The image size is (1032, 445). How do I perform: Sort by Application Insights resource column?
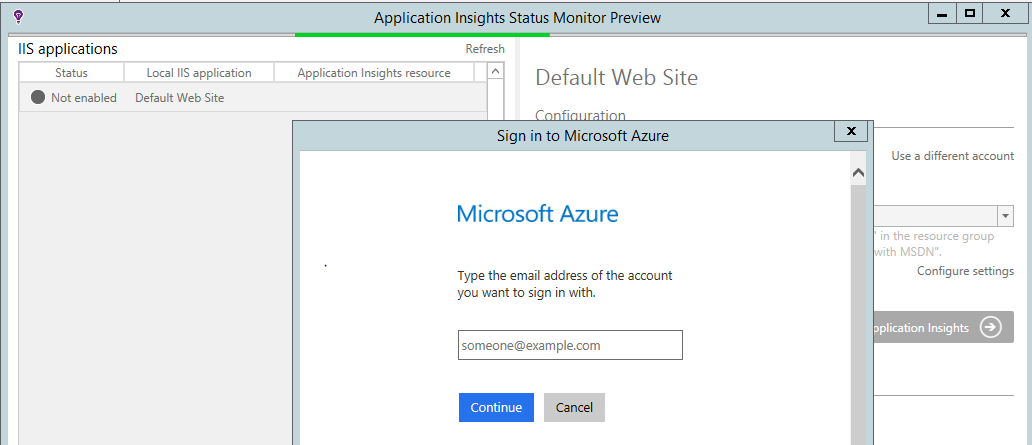(374, 73)
